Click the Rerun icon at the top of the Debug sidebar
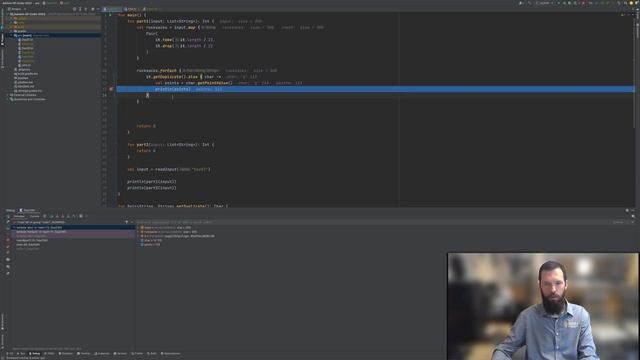 tap(8, 216)
